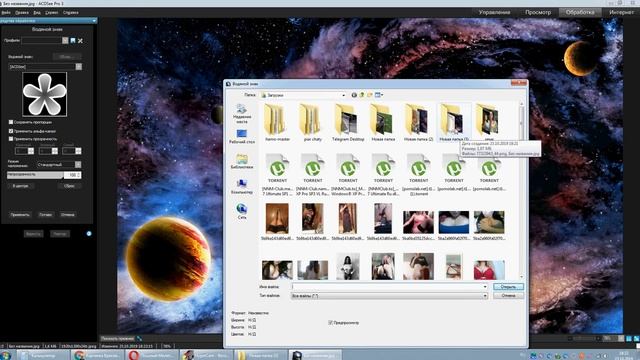
Task: Click the В центре button
Action: (x=20, y=186)
